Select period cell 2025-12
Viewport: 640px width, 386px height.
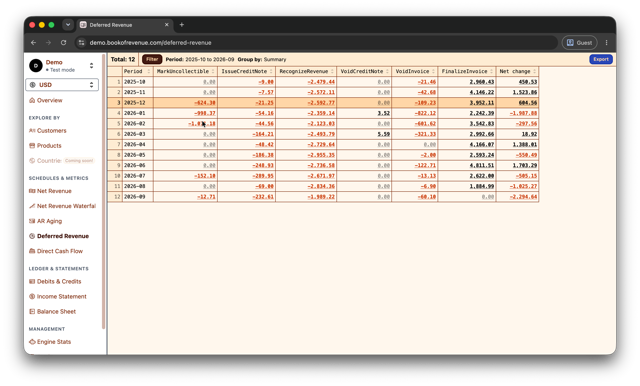tap(138, 103)
